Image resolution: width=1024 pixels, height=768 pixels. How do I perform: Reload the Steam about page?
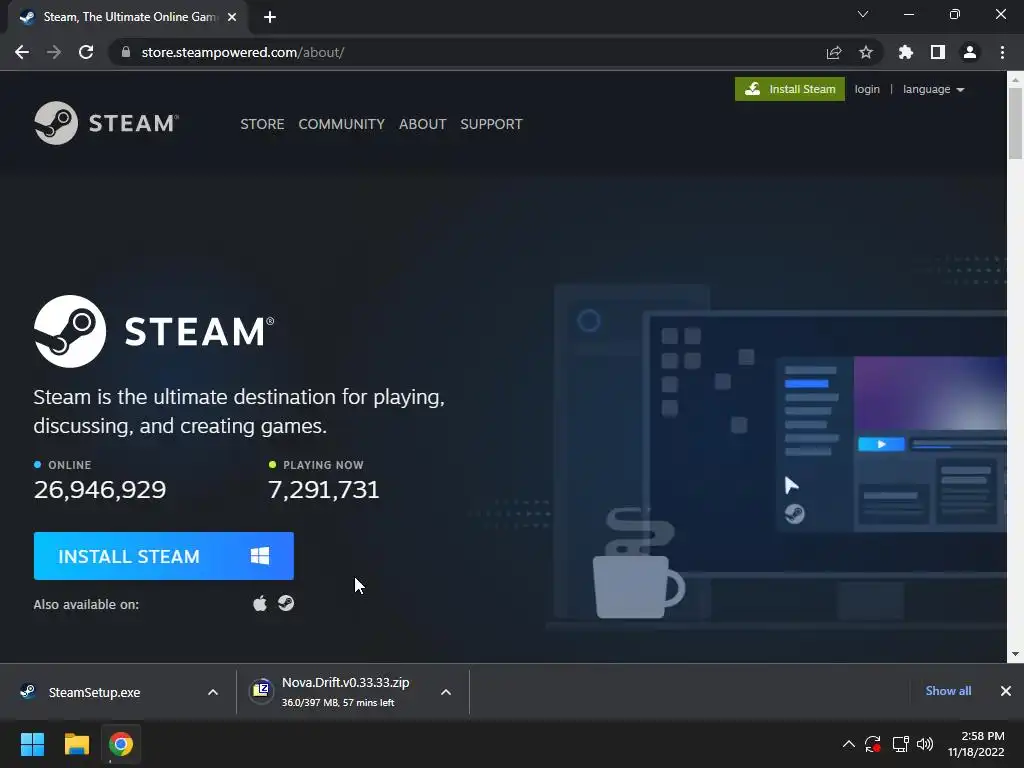[86, 52]
